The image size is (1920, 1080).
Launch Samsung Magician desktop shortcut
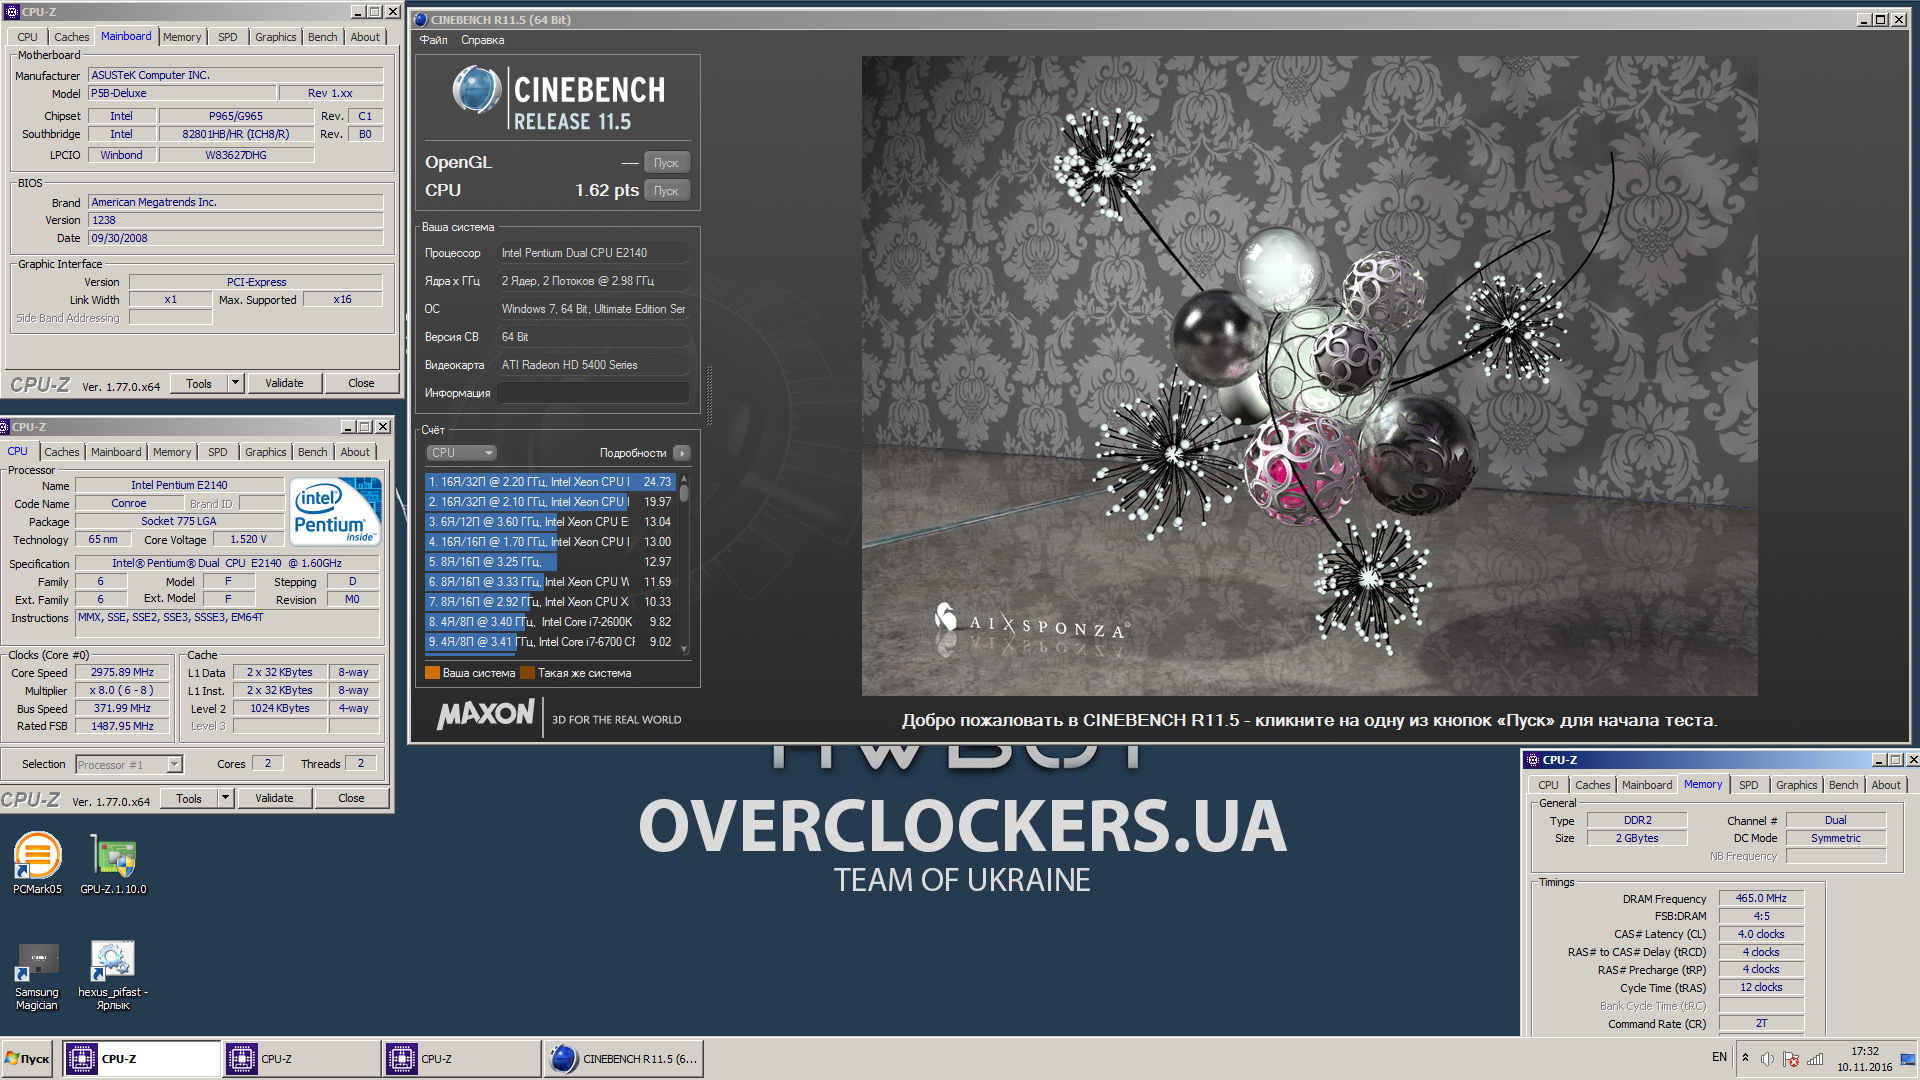[37, 976]
